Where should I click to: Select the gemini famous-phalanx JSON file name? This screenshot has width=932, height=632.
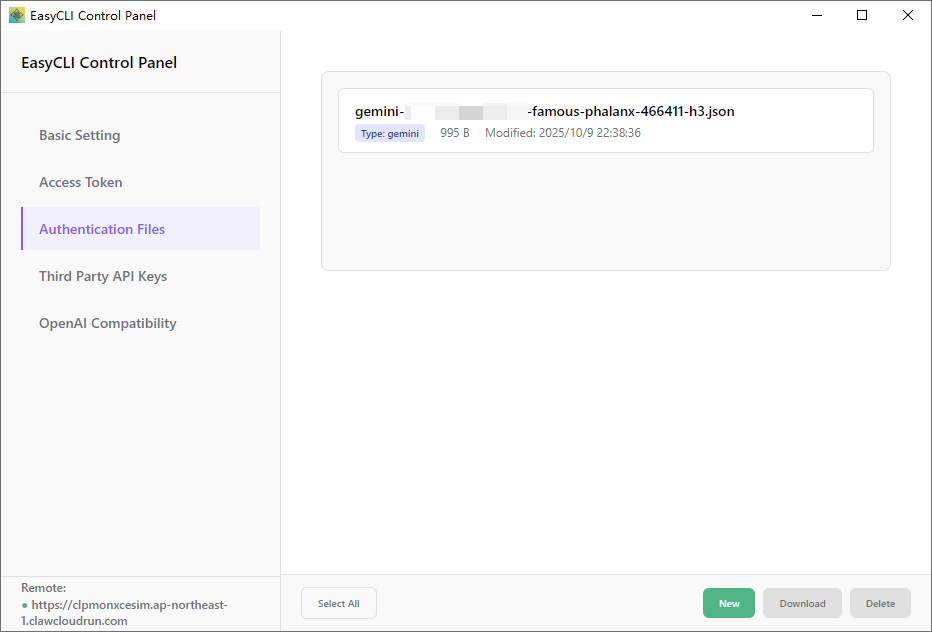click(x=545, y=111)
